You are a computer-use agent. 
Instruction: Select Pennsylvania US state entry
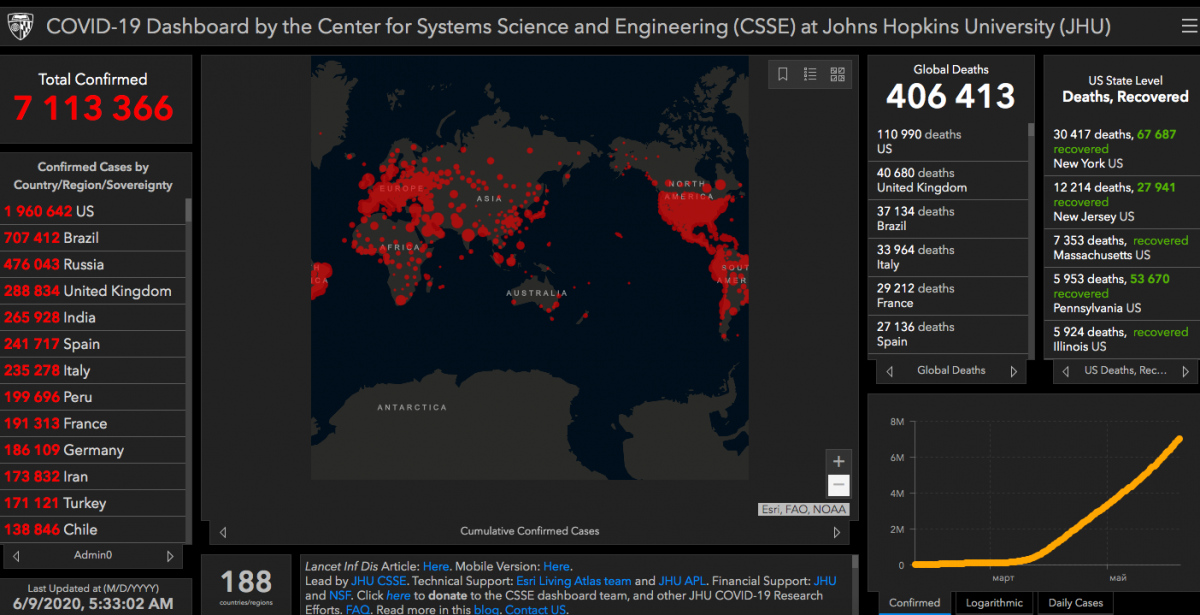1122,294
